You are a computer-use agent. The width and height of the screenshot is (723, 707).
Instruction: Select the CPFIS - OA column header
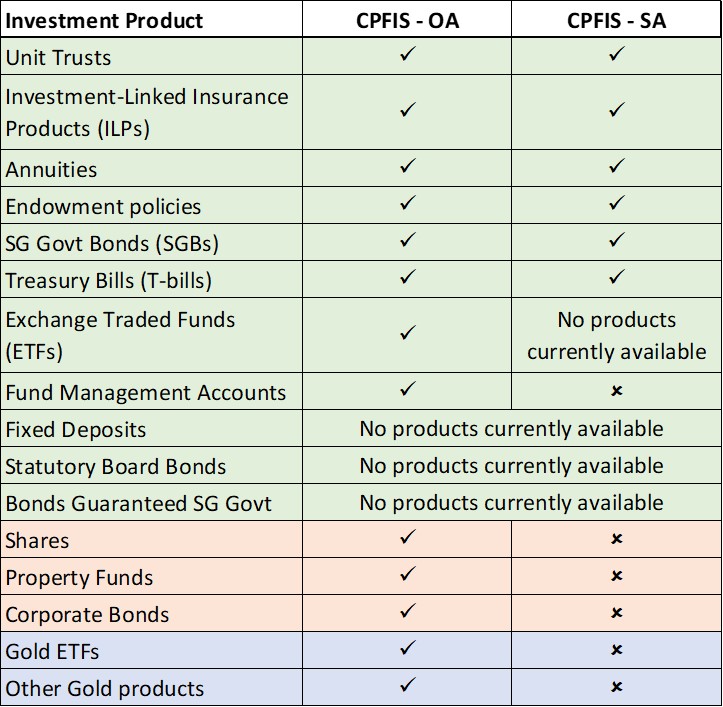(407, 20)
